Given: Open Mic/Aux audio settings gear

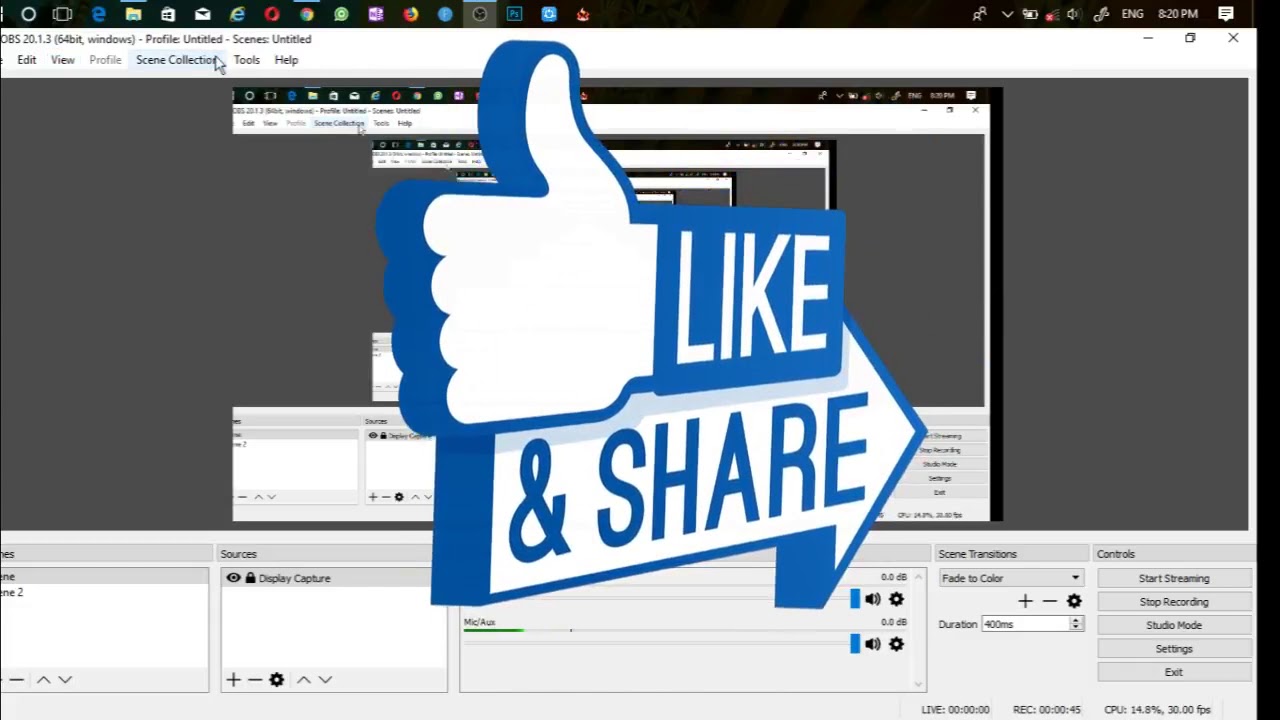Looking at the screenshot, I should (896, 644).
